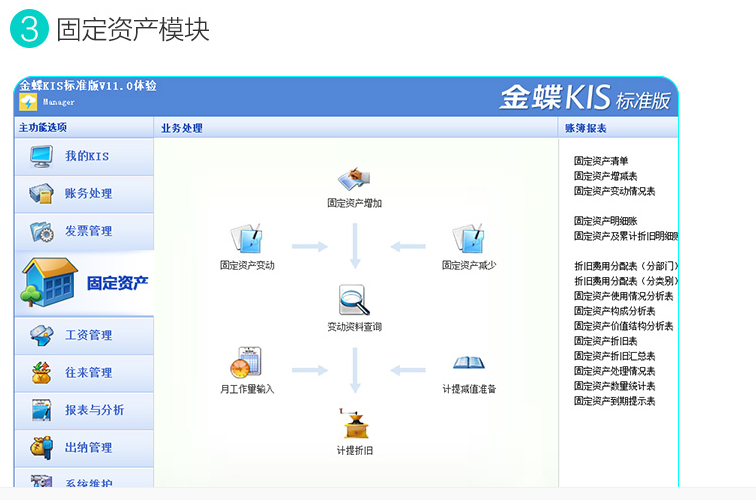Open 变动资料查询 magnifier icon
The image size is (756, 500).
354,301
